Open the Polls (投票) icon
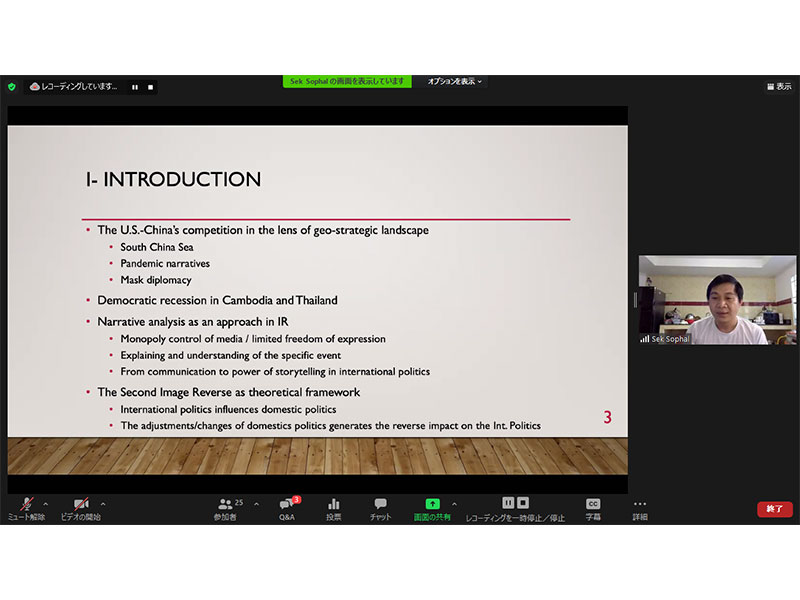This screenshot has width=800, height=600. (x=334, y=508)
